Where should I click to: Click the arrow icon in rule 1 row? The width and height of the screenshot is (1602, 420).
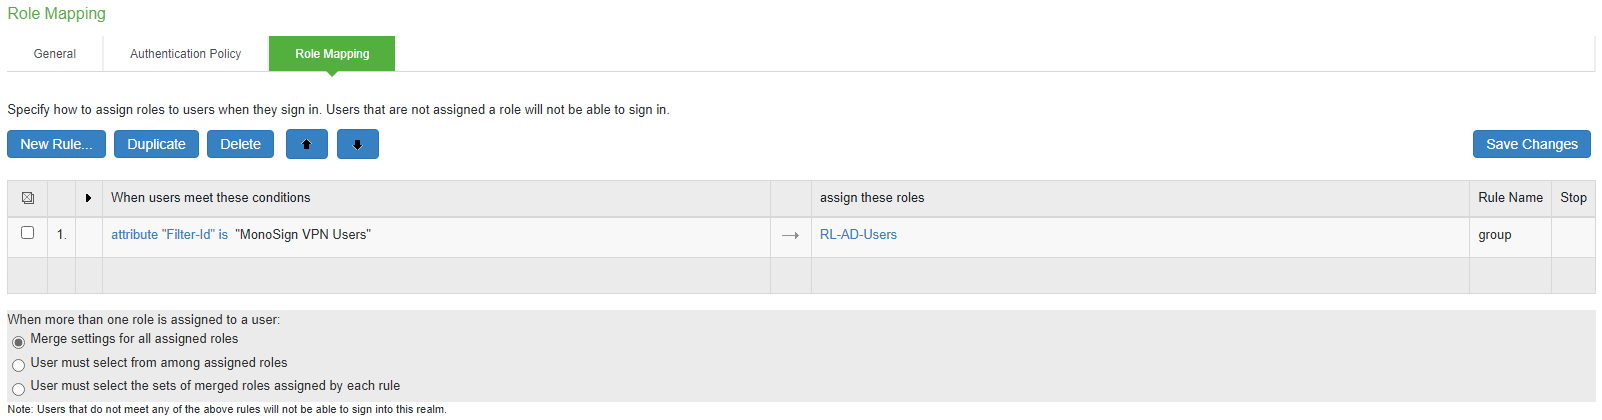(x=790, y=235)
